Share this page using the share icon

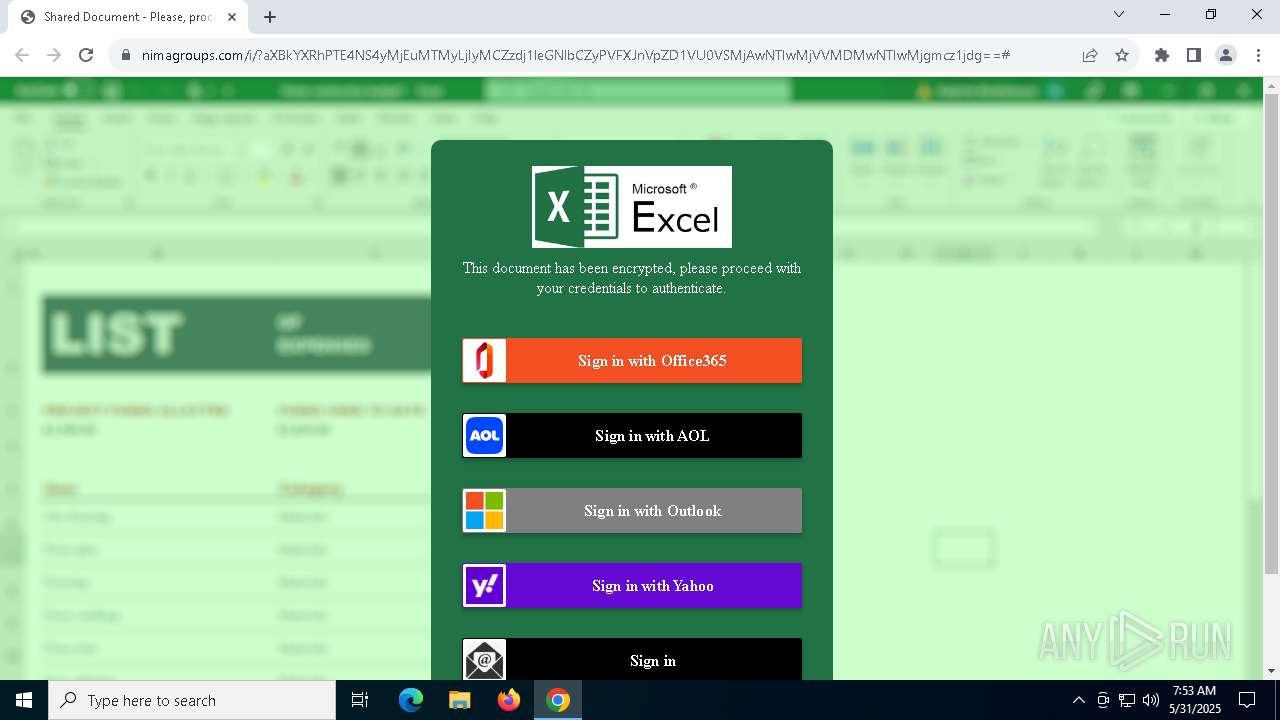(1090, 55)
